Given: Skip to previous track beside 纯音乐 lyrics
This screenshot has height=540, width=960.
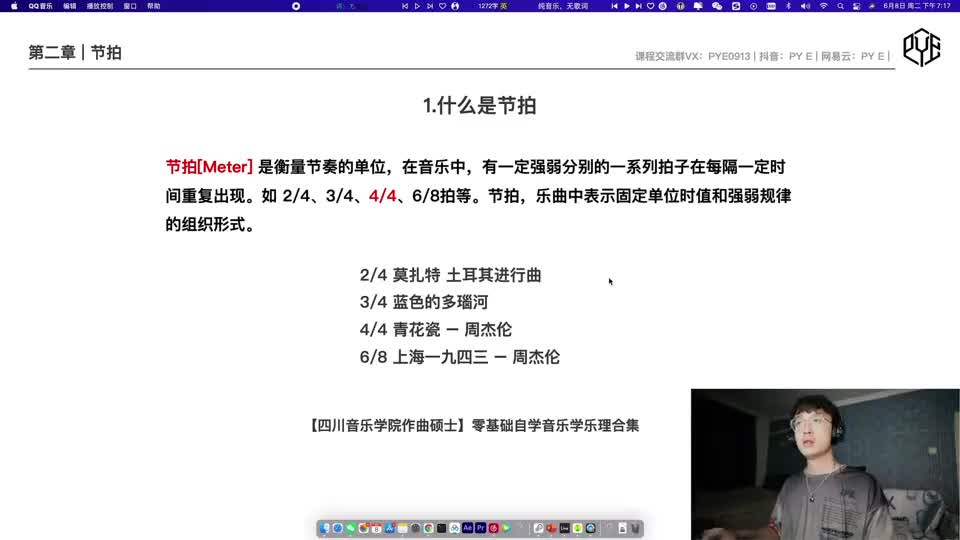Looking at the screenshot, I should click(x=614, y=6).
